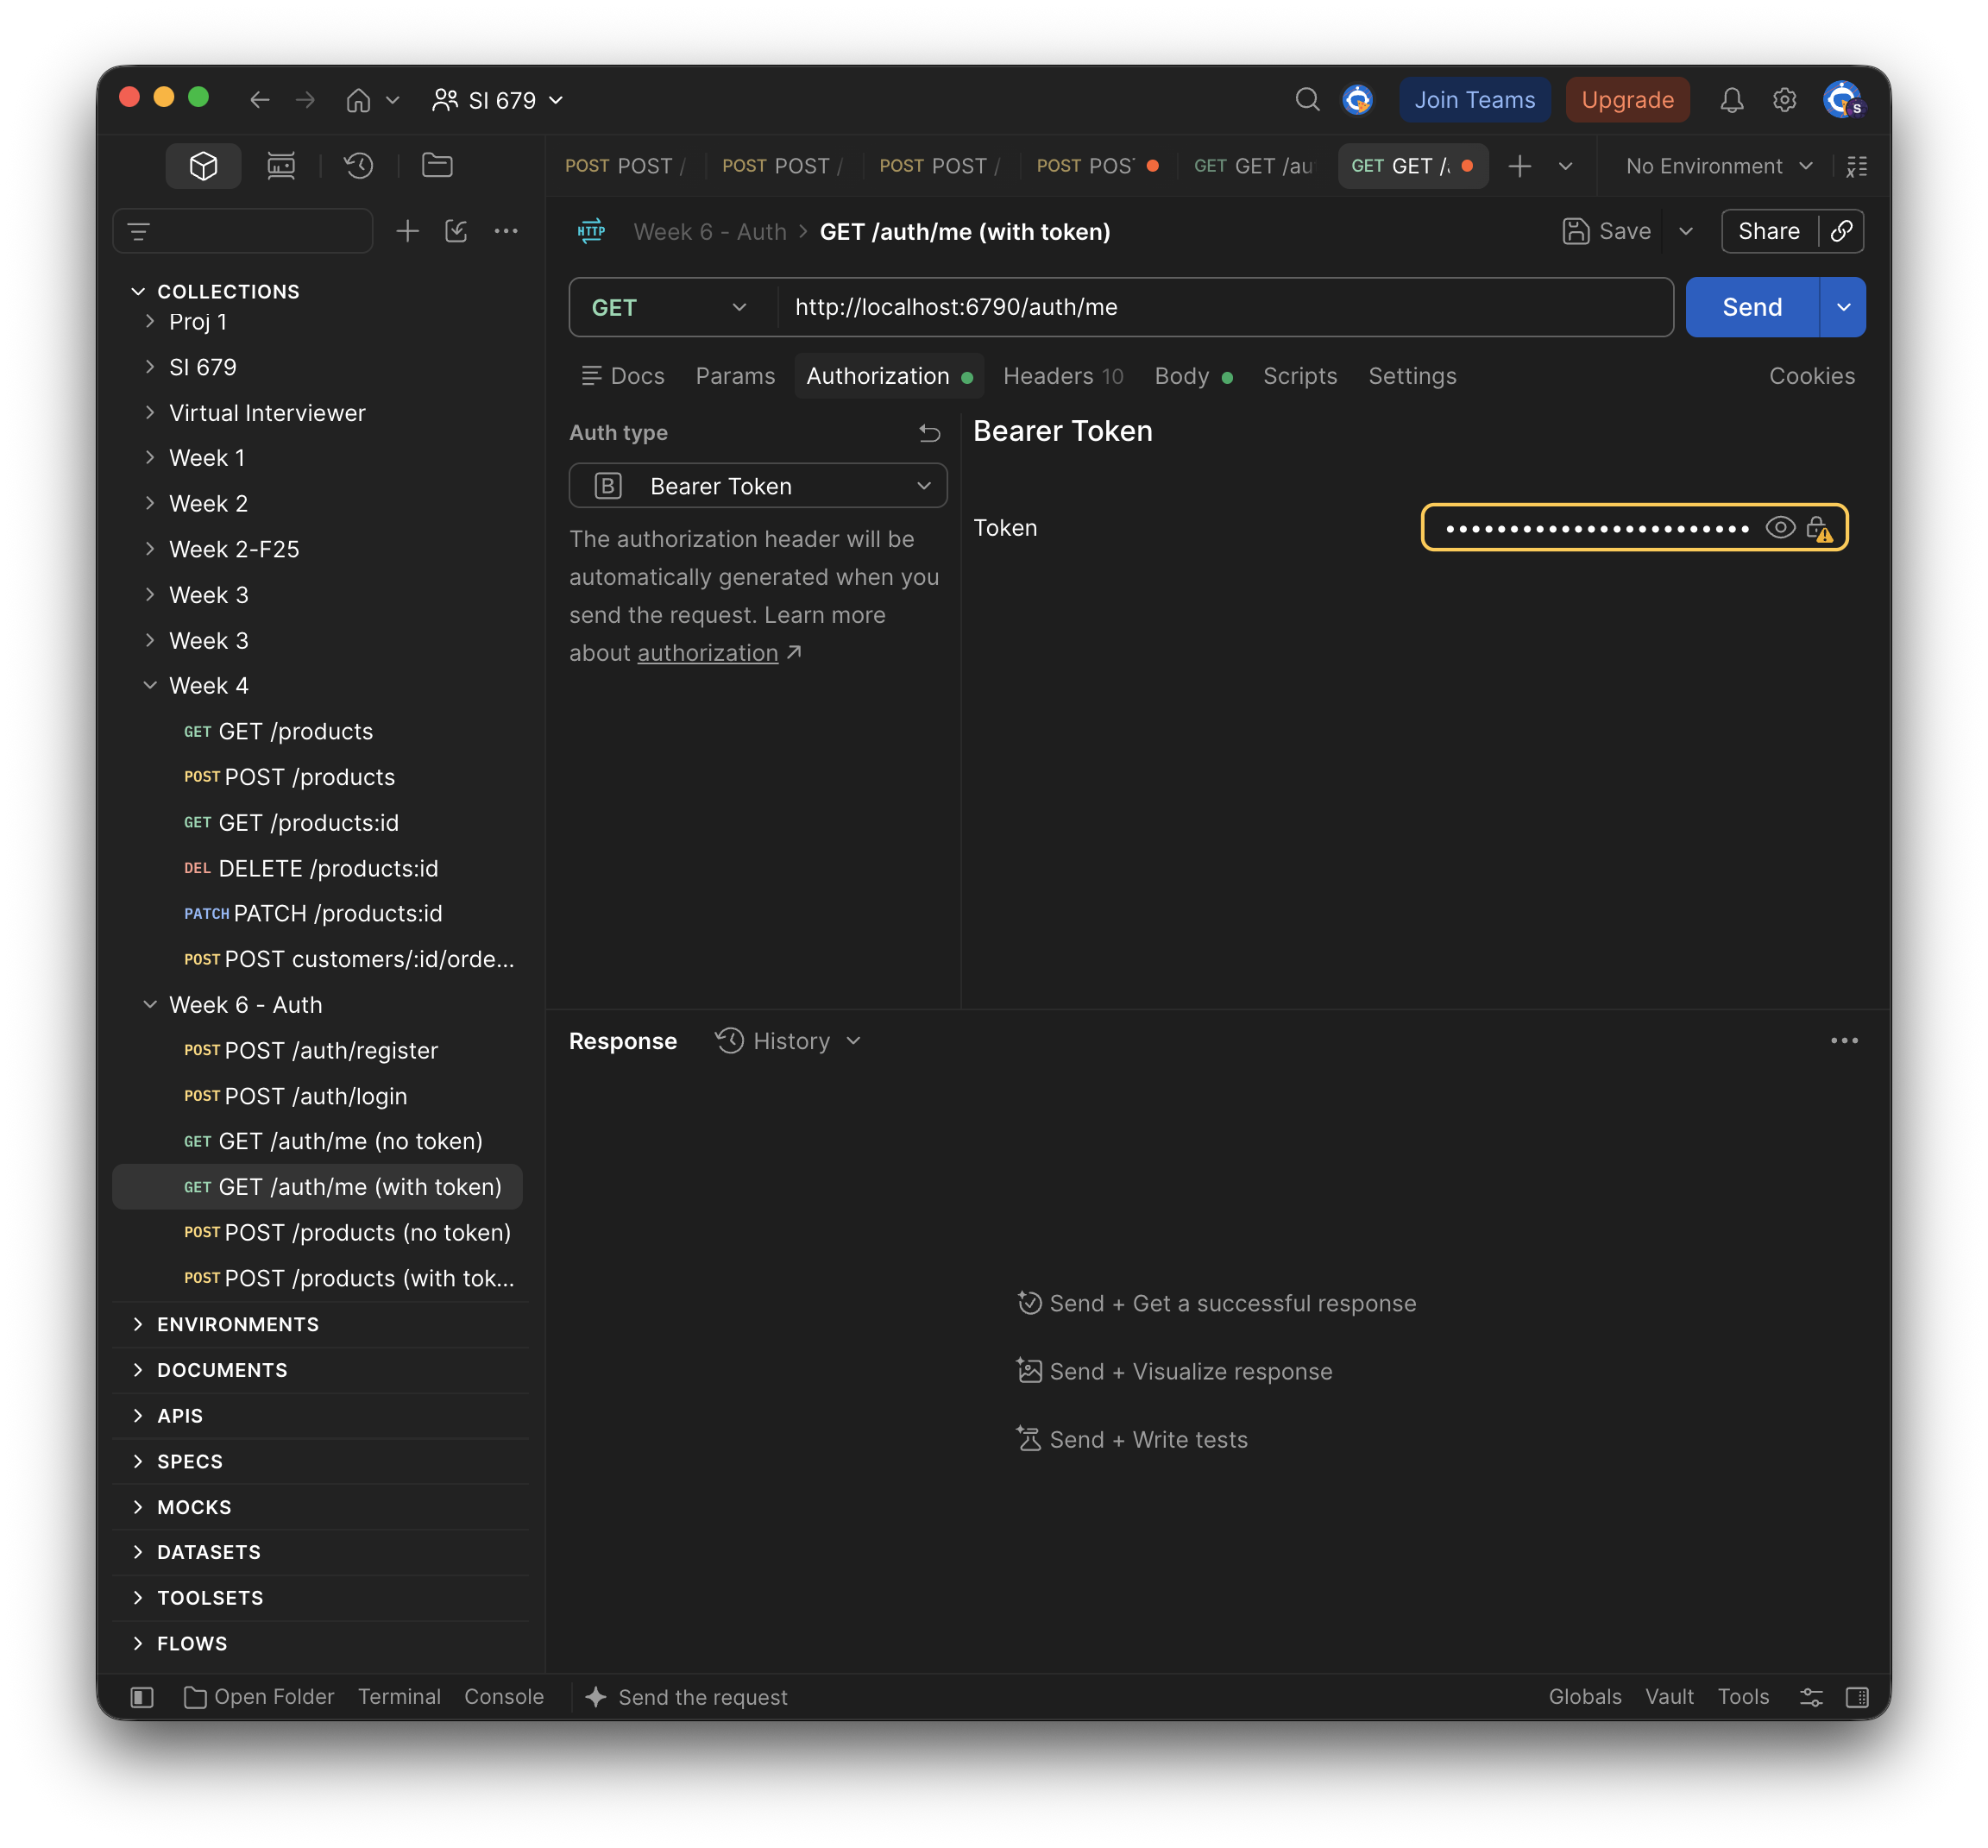
Task: Click the sidebar filter icon
Action: (x=139, y=232)
